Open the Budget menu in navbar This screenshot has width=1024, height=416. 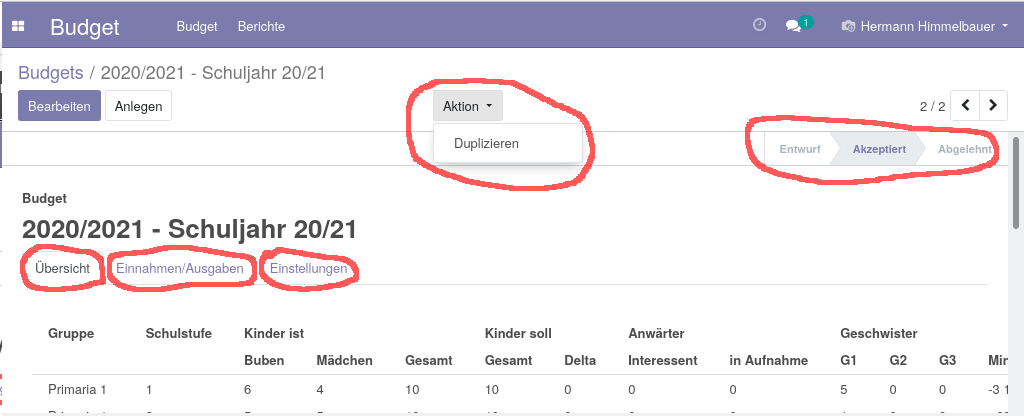tap(197, 27)
